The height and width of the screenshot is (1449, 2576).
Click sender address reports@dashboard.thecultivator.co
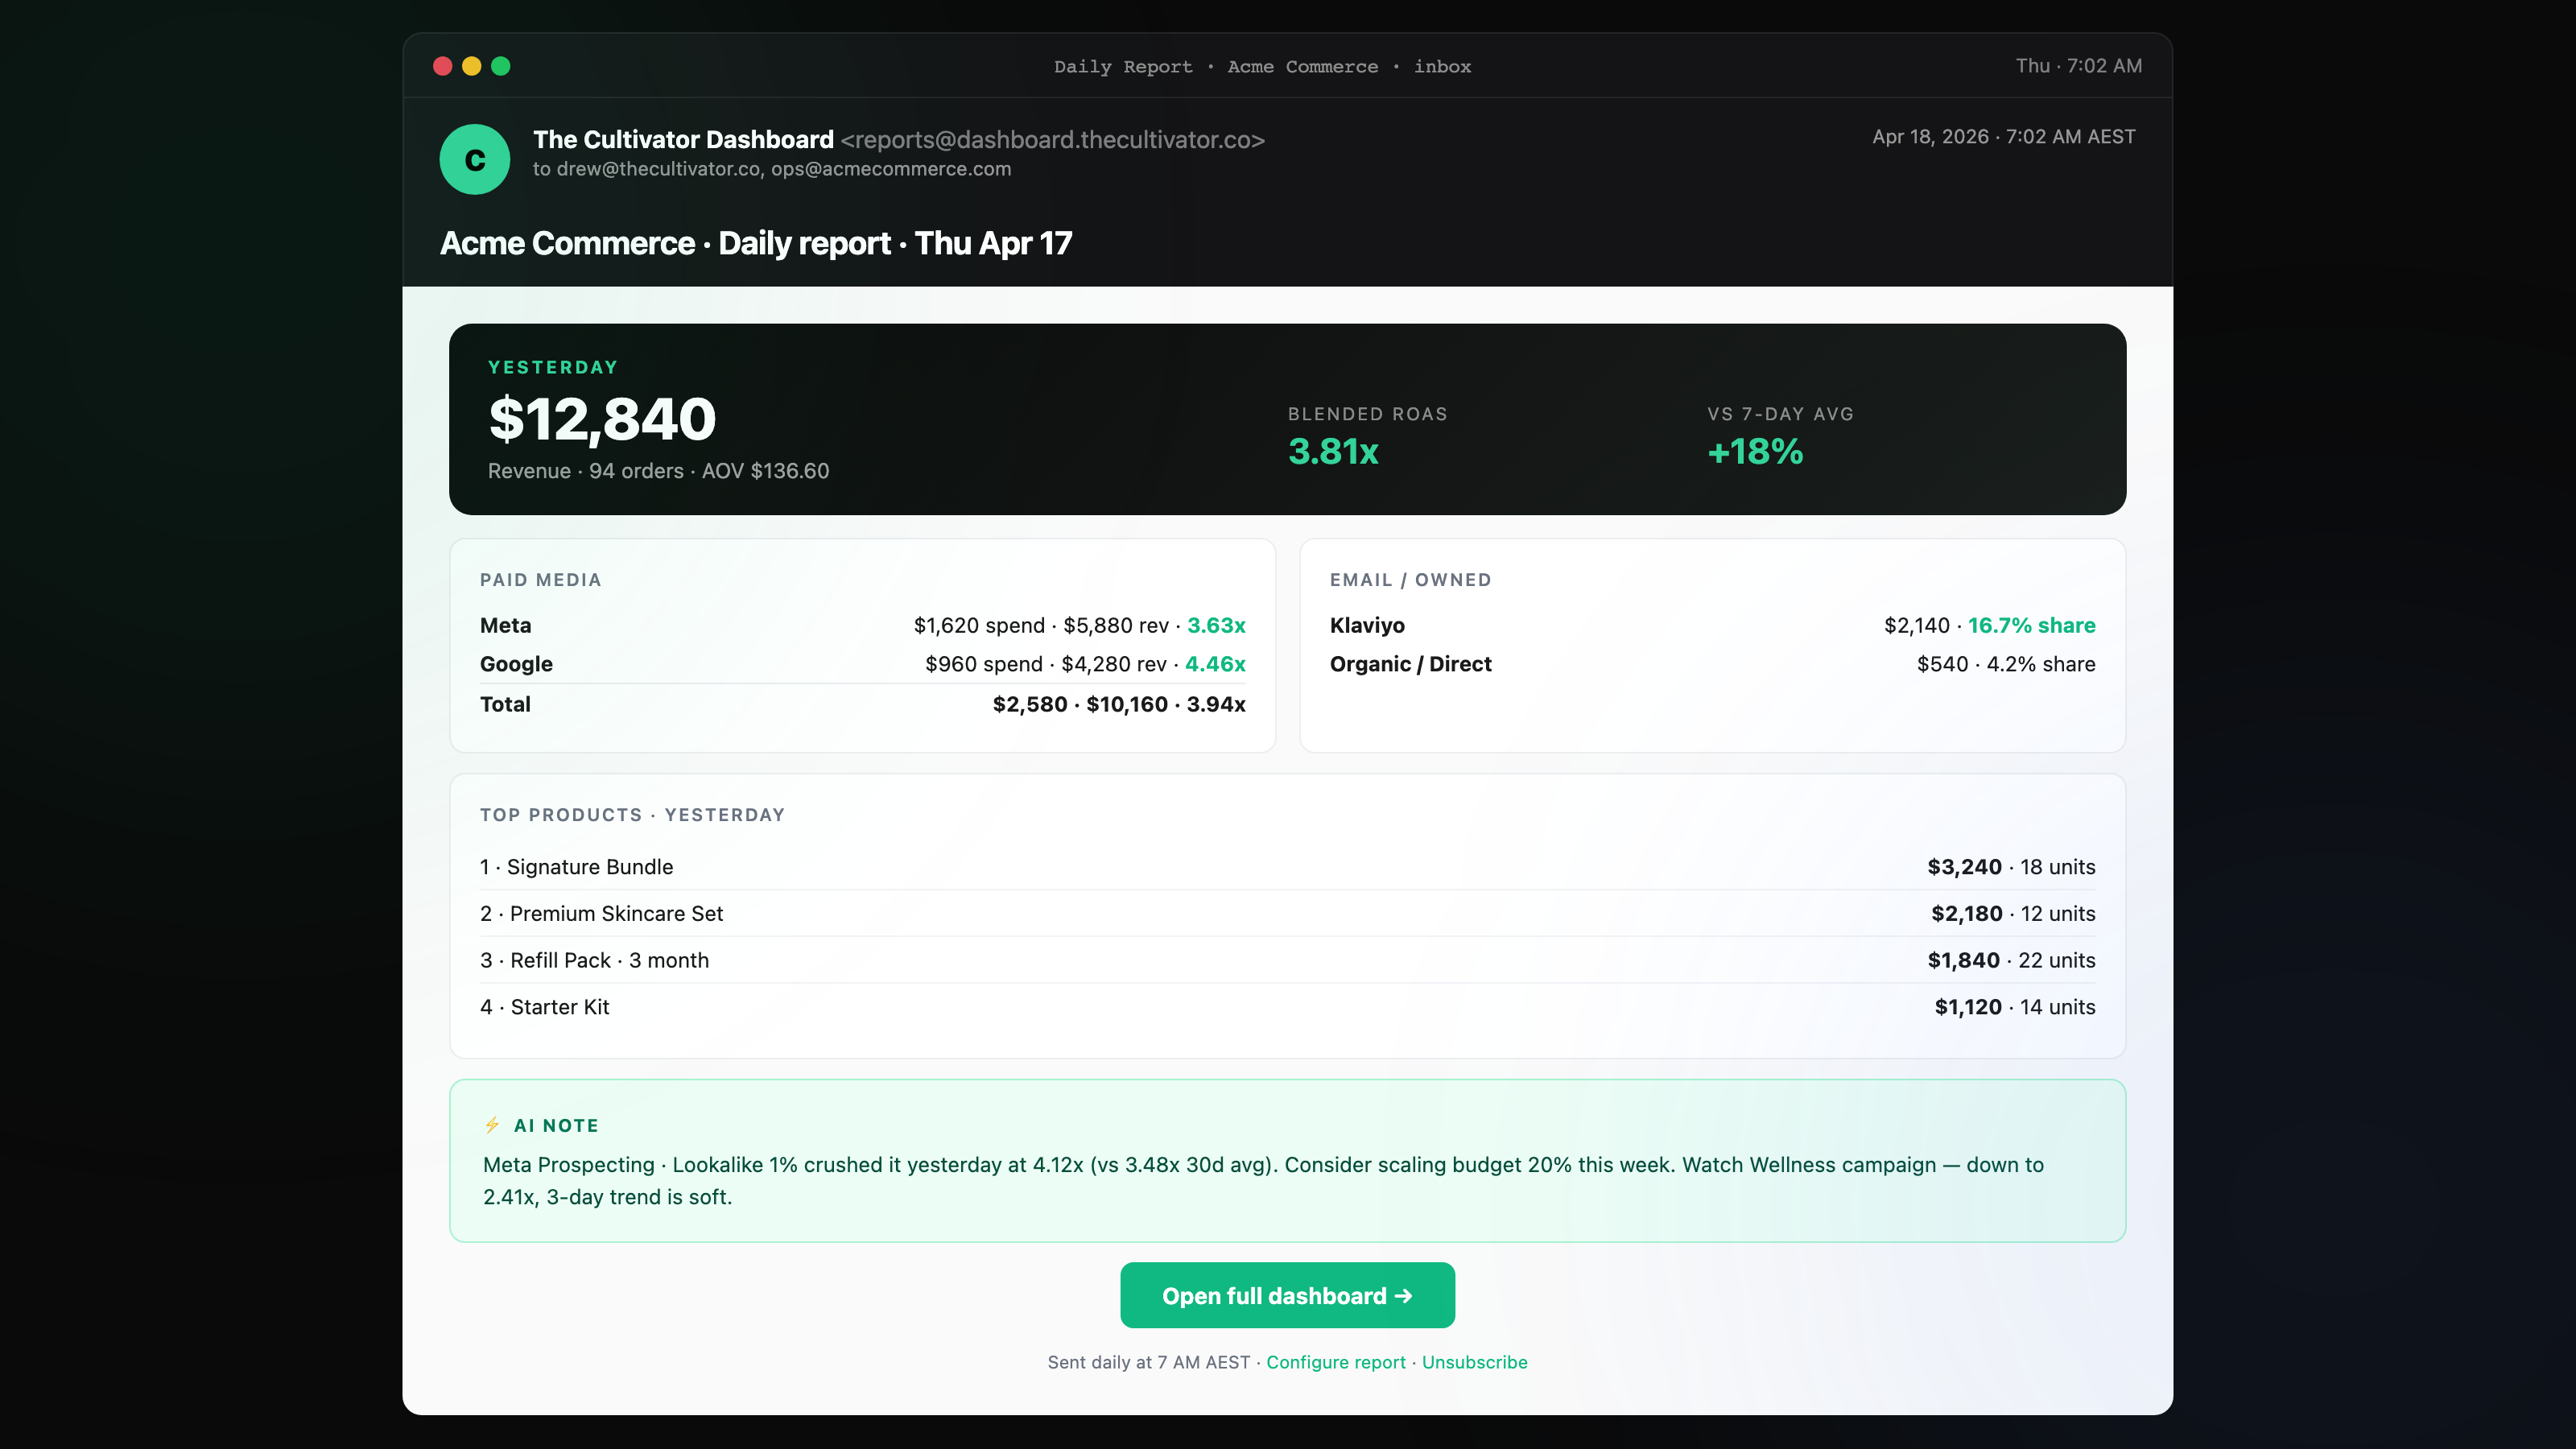(x=1053, y=139)
